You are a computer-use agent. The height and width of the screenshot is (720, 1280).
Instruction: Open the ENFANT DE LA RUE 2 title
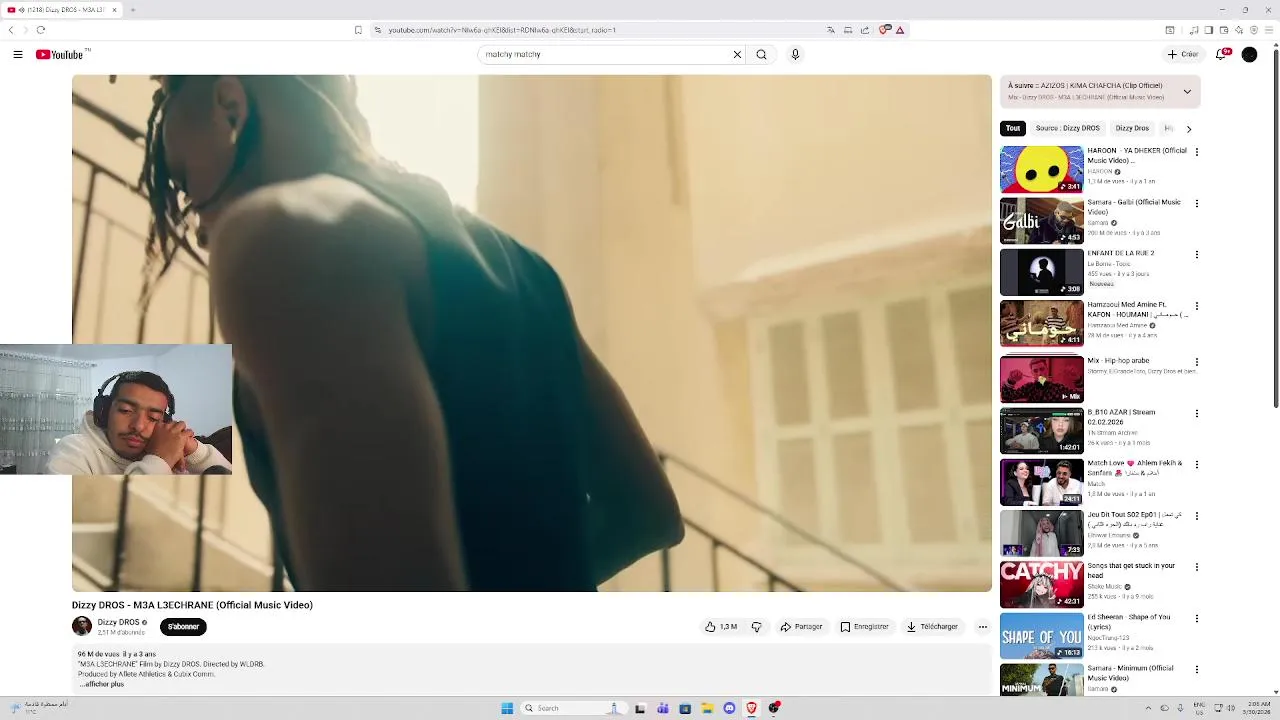tap(1121, 253)
